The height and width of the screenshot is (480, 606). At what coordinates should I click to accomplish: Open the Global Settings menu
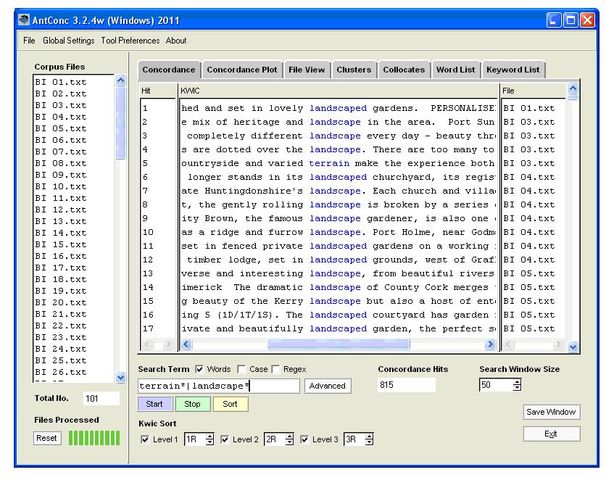tap(68, 41)
